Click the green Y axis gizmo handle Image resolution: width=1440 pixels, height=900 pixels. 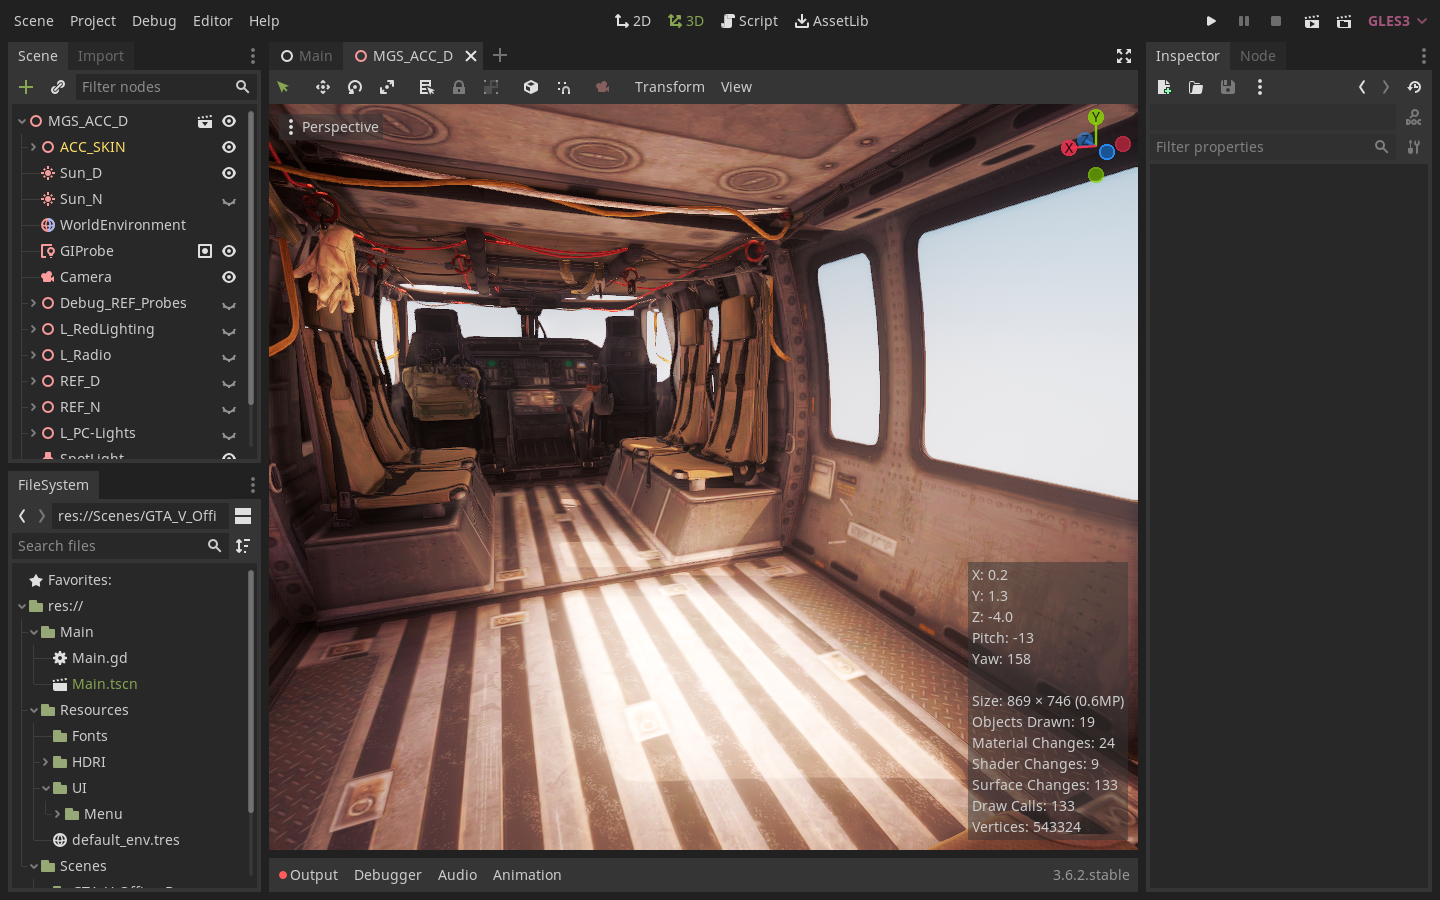coord(1096,117)
